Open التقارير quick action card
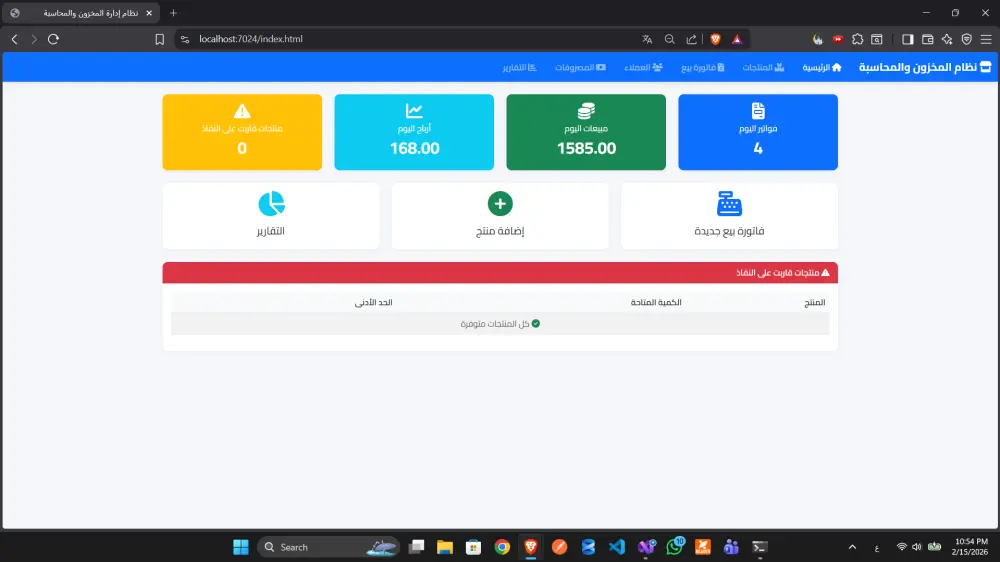The image size is (1000, 562). coord(271,216)
